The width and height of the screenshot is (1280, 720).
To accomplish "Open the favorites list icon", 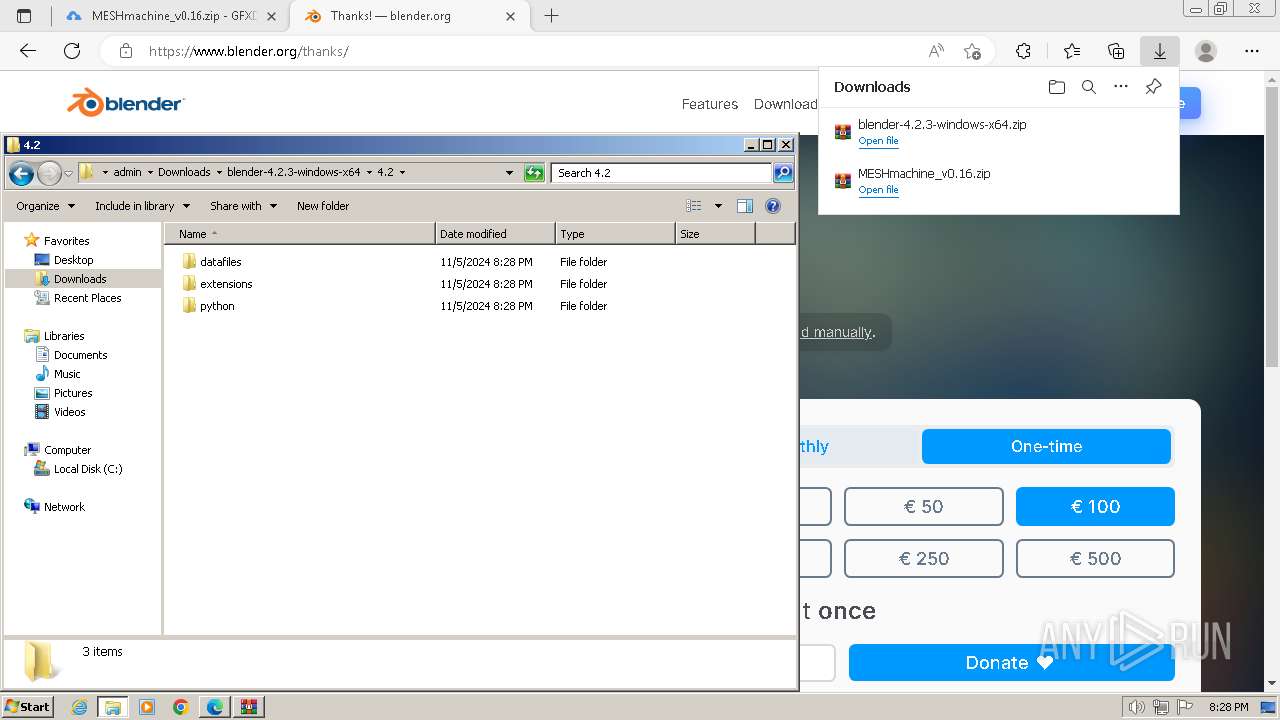I will tap(1072, 51).
